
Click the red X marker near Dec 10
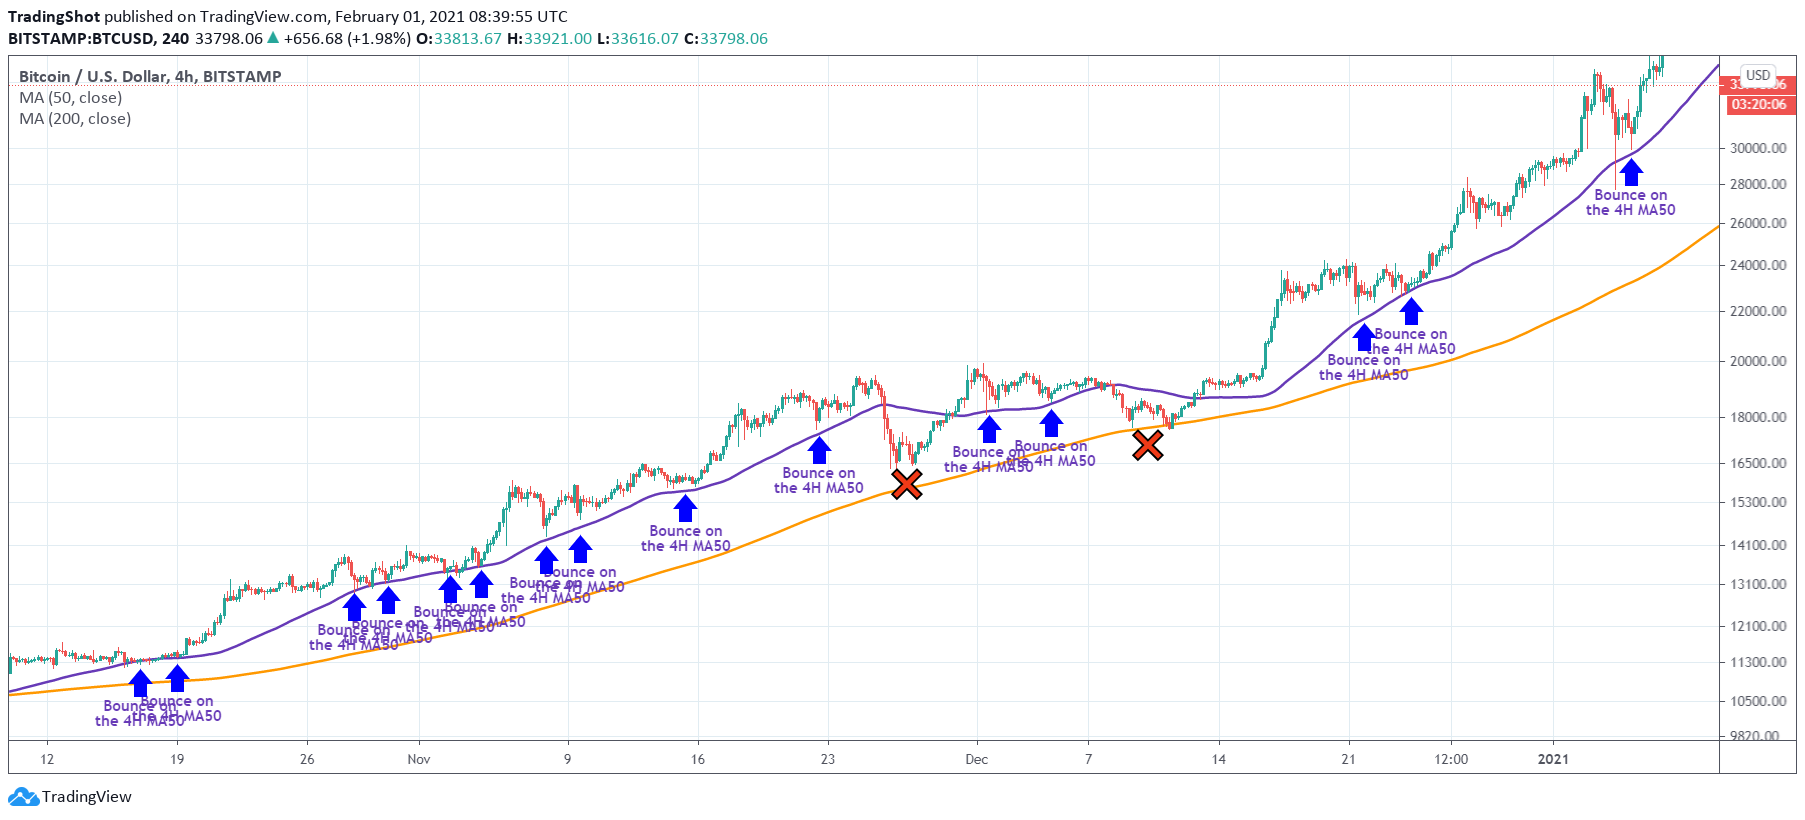point(1147,445)
